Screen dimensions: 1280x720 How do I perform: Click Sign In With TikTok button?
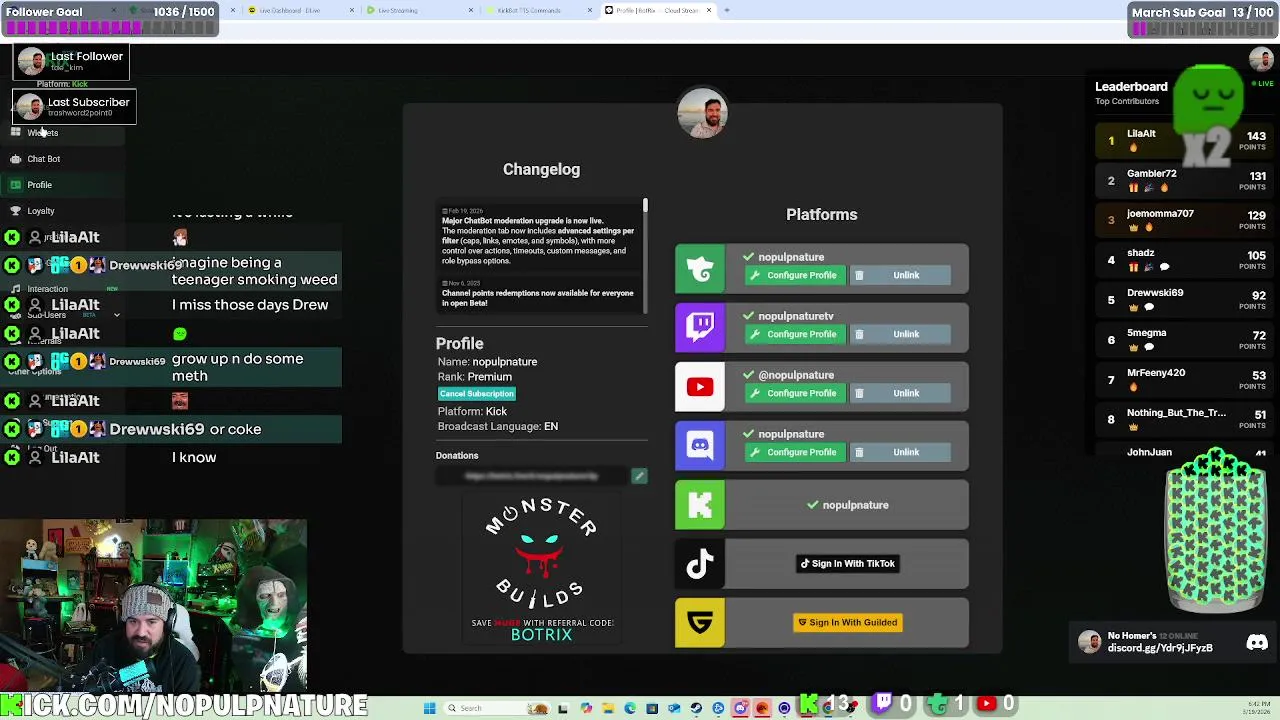click(x=847, y=564)
